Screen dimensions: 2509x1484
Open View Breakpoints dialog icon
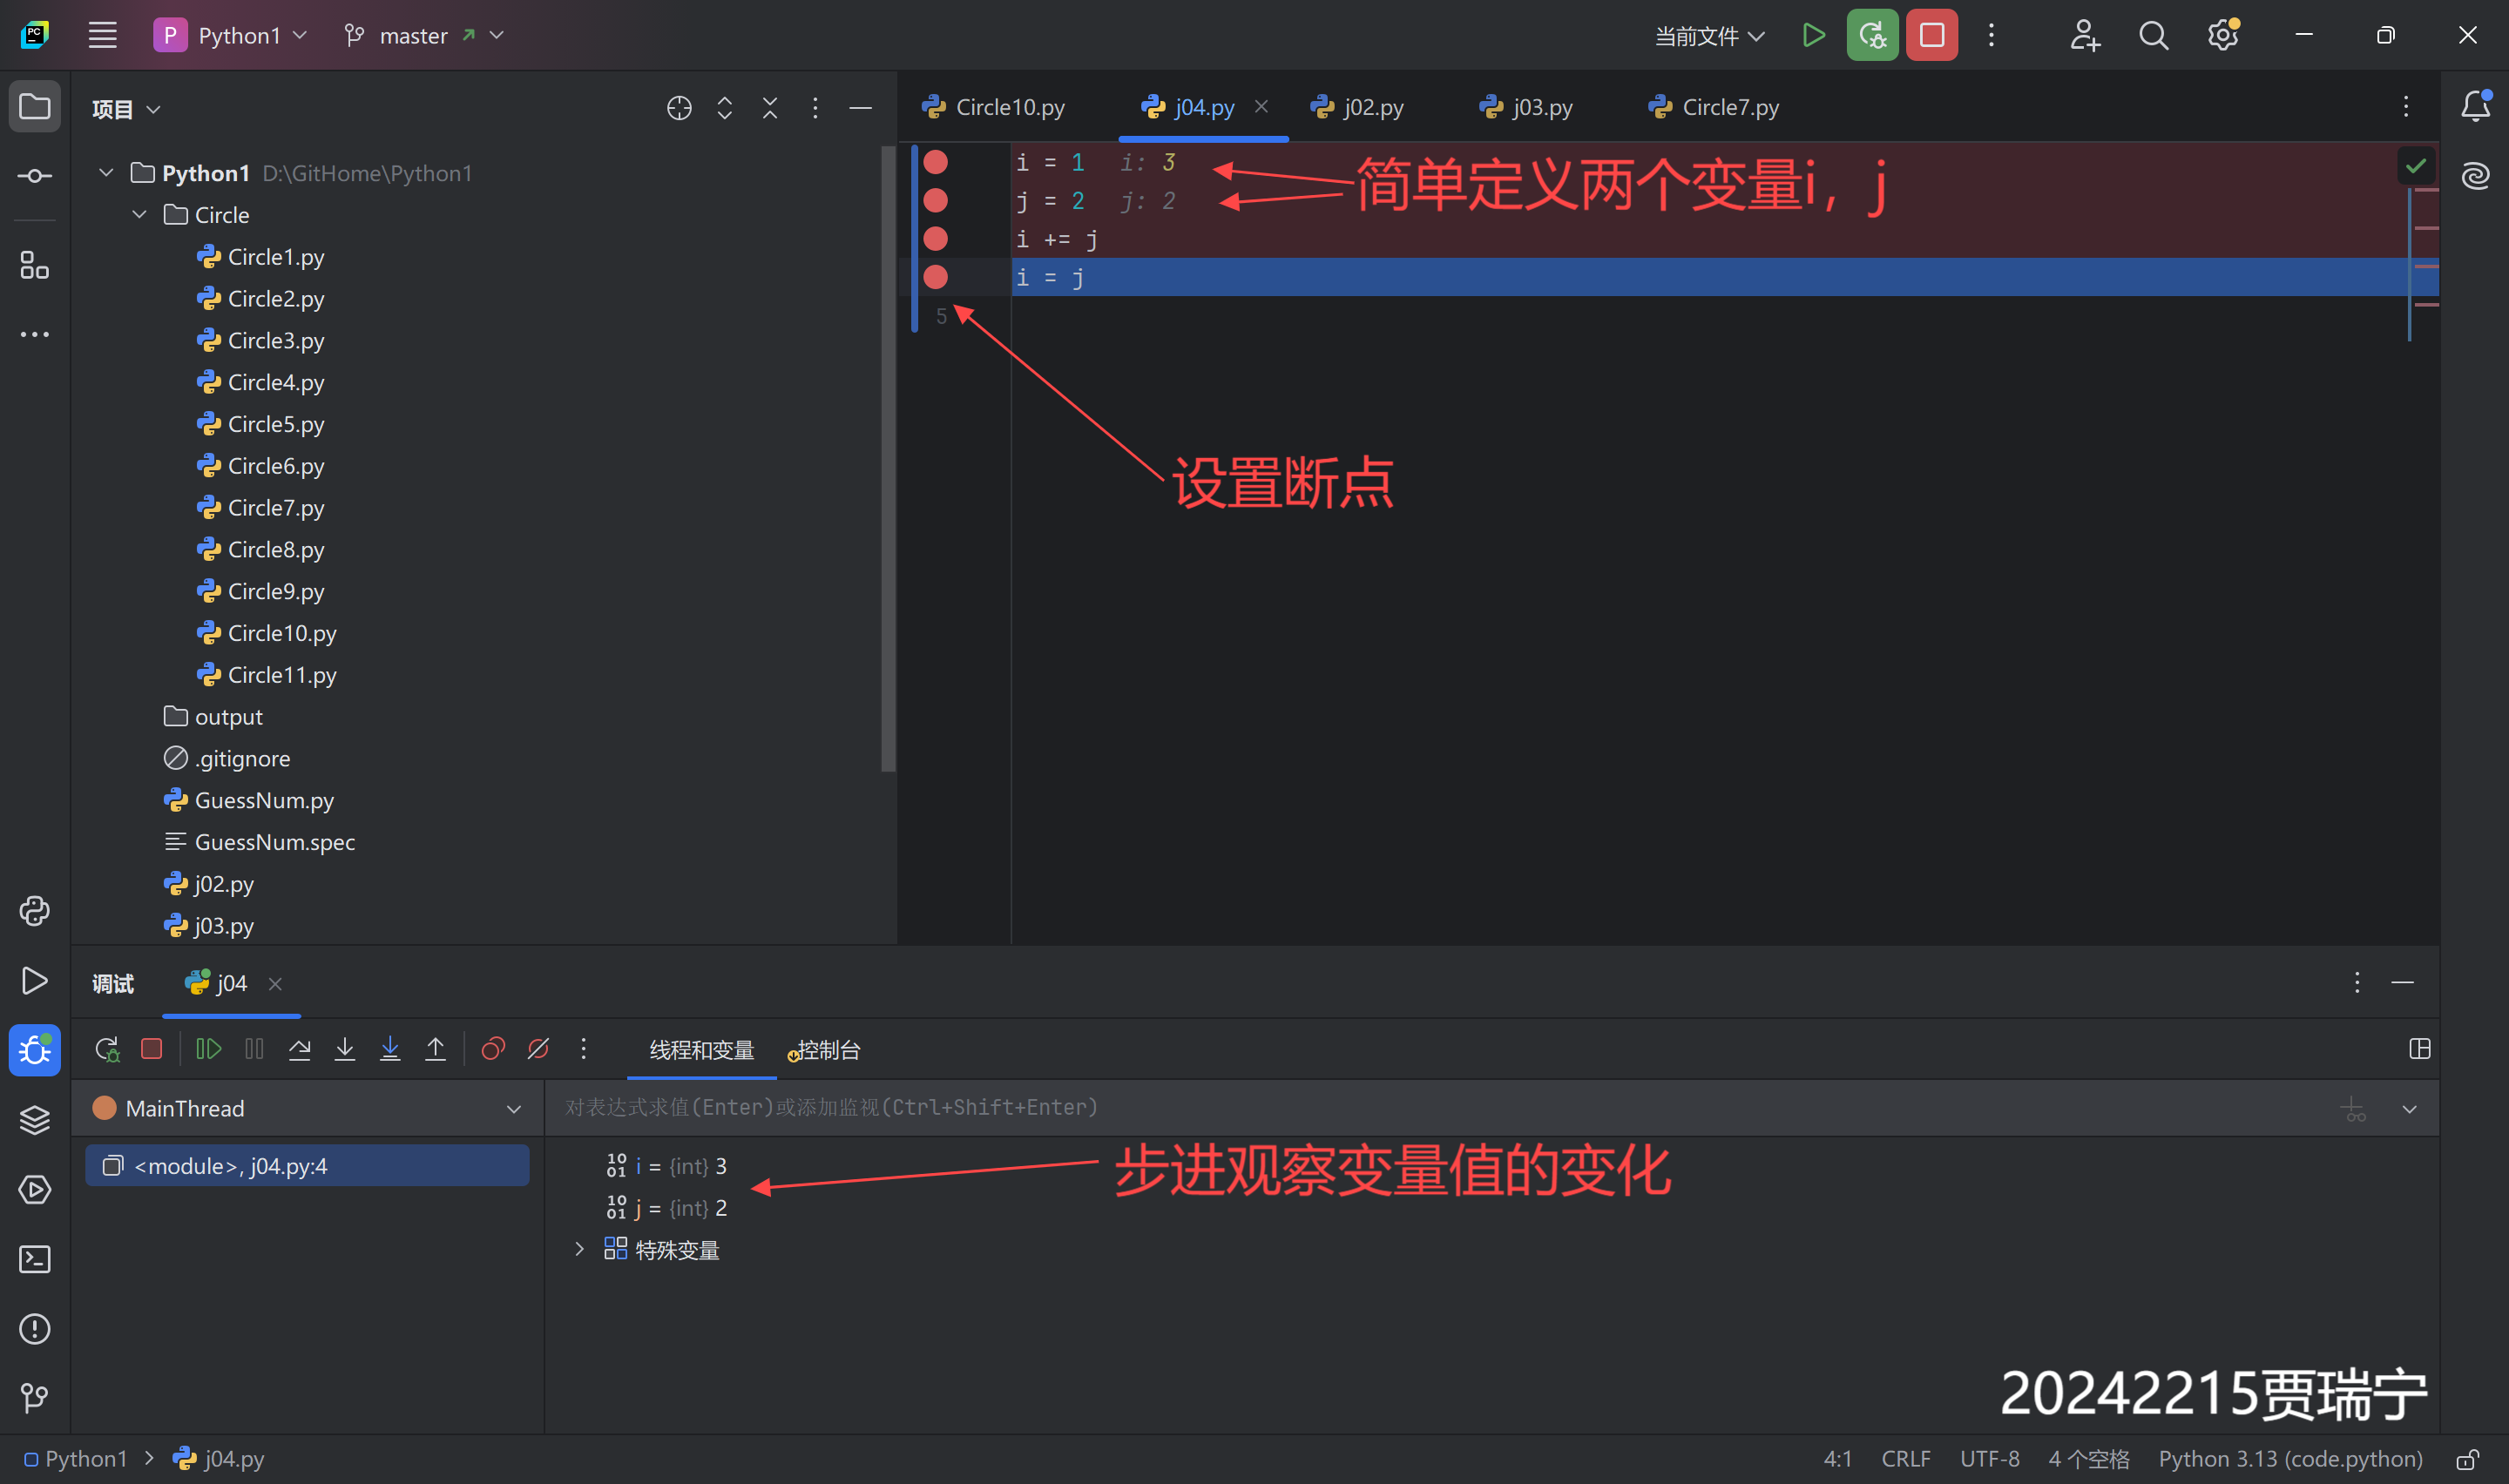(x=493, y=1049)
